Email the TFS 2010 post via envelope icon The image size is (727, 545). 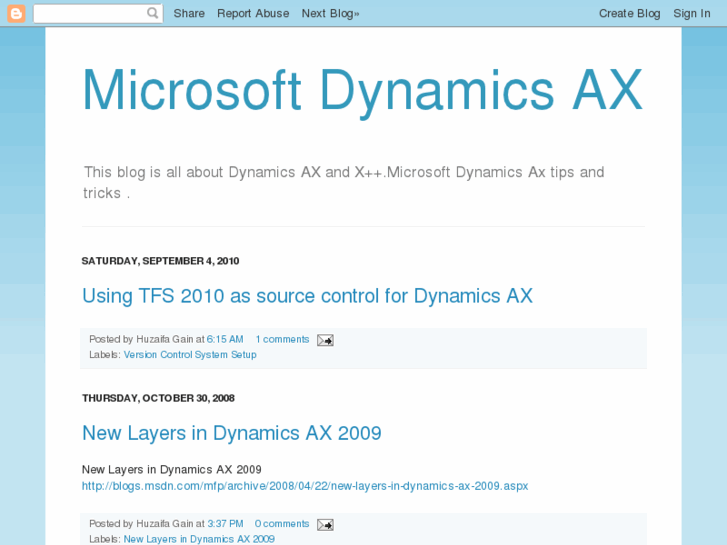click(x=325, y=340)
